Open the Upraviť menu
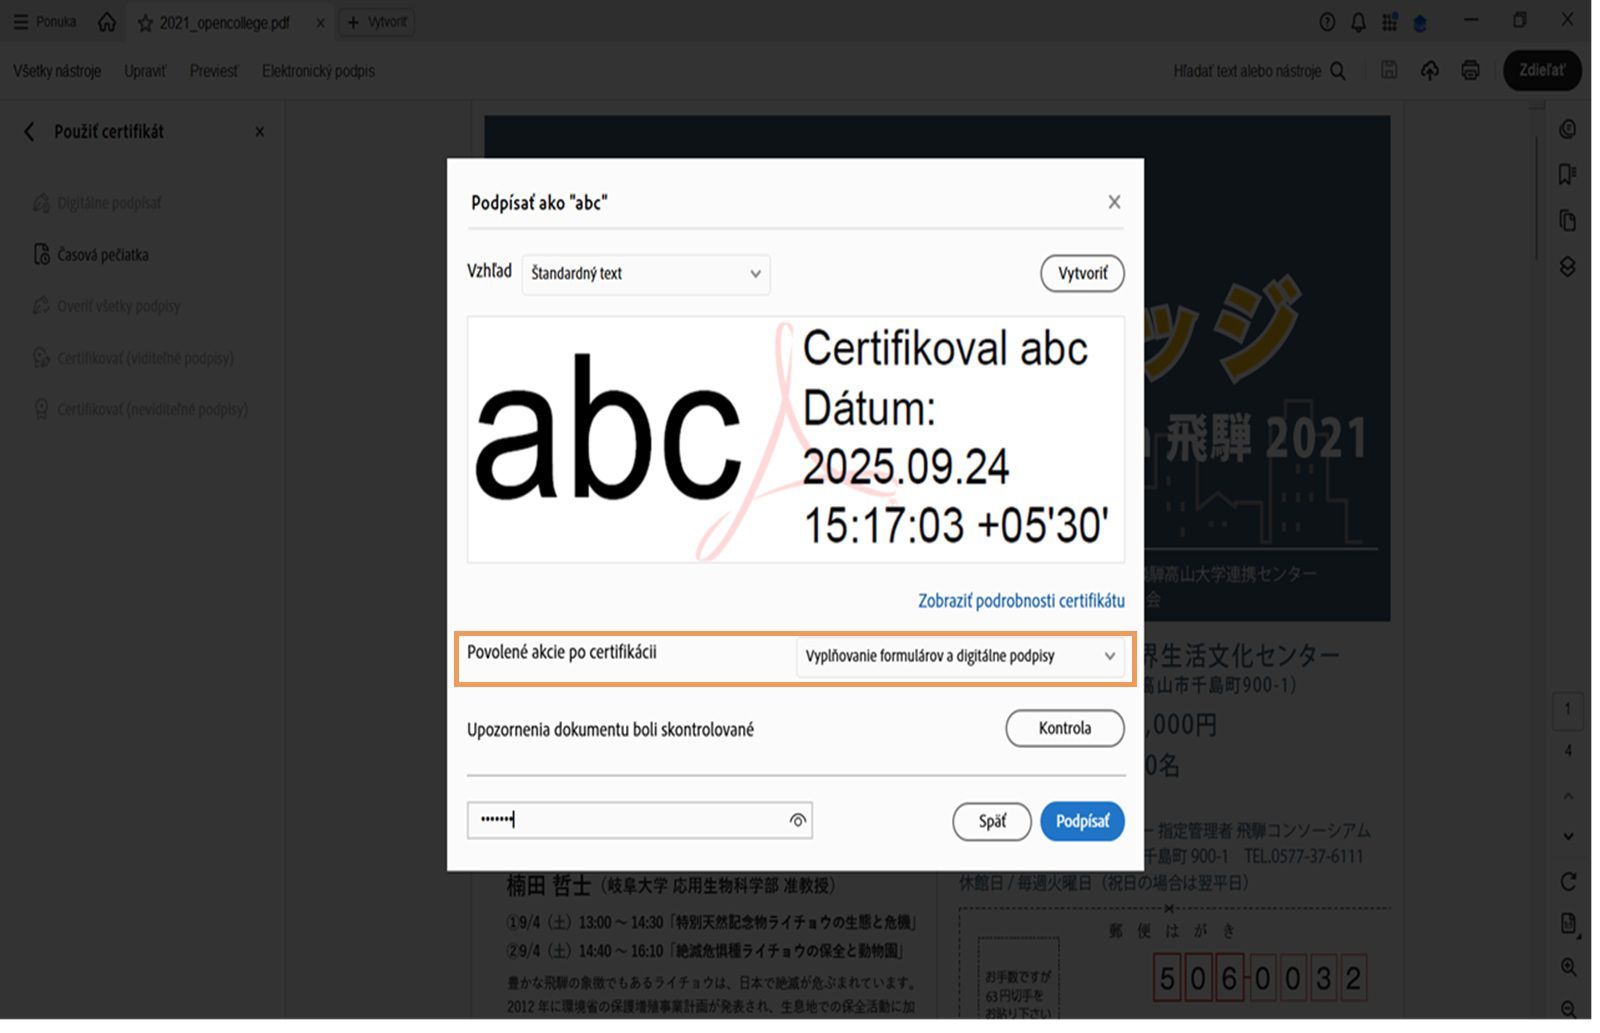The height and width of the screenshot is (1033, 1600). pyautogui.click(x=144, y=70)
